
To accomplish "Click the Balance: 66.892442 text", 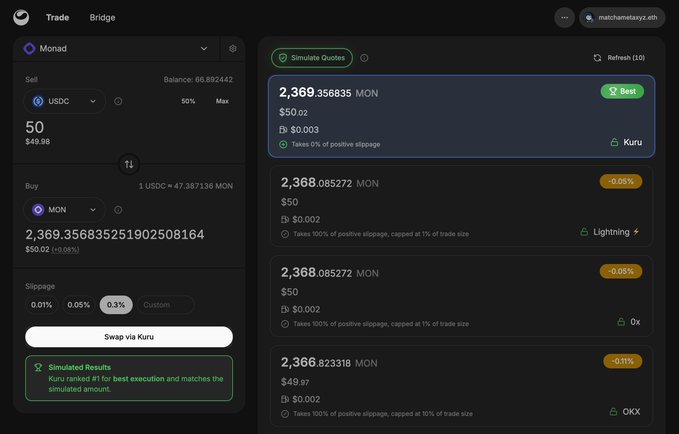I will coord(198,80).
